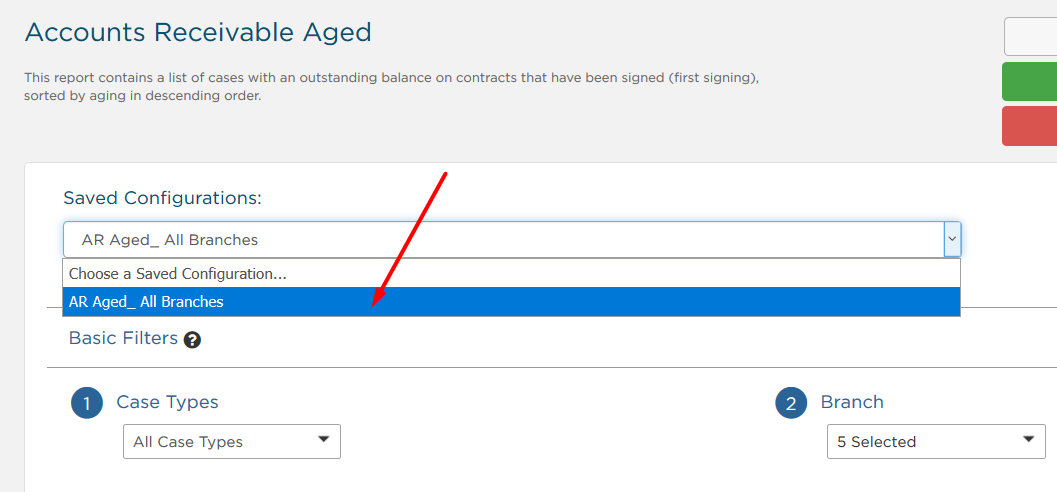Click the white outlined button at top right
1057x492 pixels.
point(1031,36)
